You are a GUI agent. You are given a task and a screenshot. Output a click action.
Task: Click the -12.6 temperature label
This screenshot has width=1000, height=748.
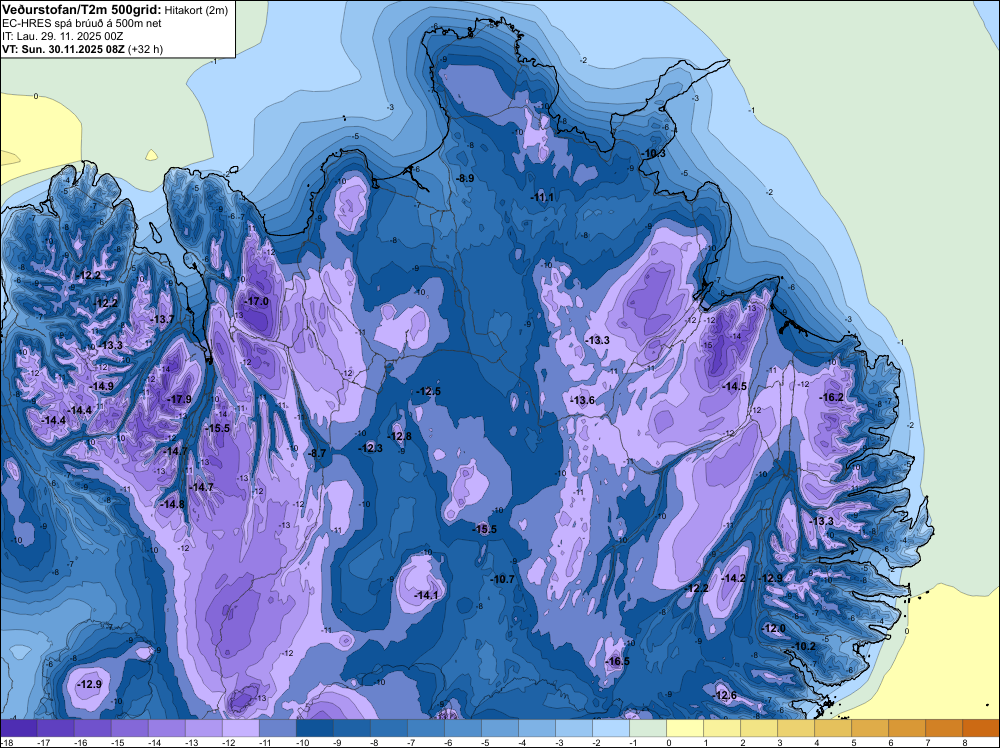point(725,695)
